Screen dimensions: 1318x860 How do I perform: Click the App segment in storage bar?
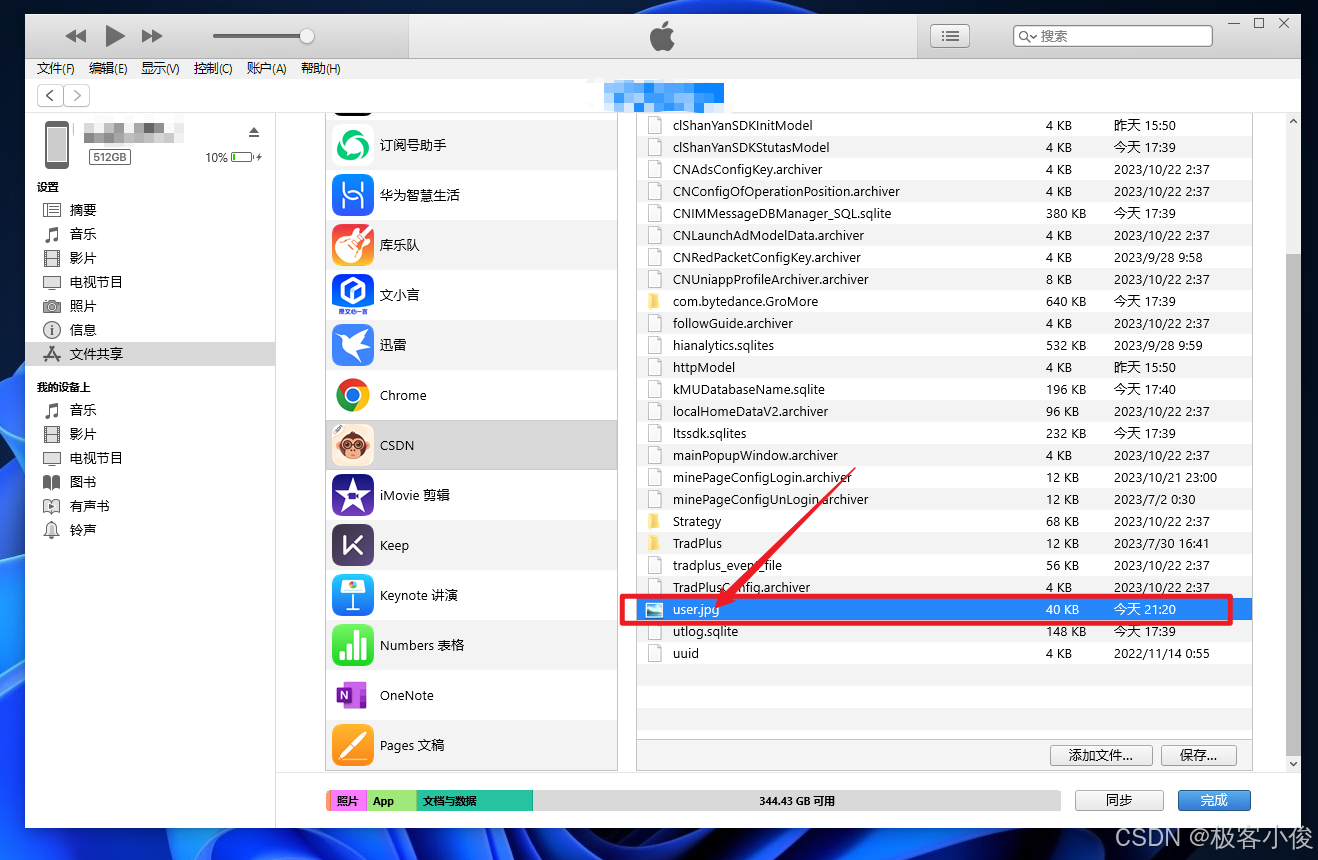pyautogui.click(x=391, y=801)
